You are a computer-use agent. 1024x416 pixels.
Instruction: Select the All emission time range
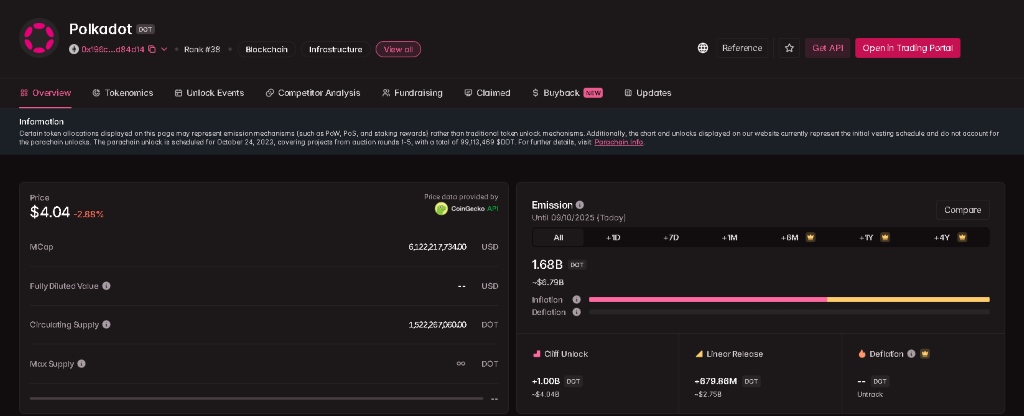click(x=558, y=237)
